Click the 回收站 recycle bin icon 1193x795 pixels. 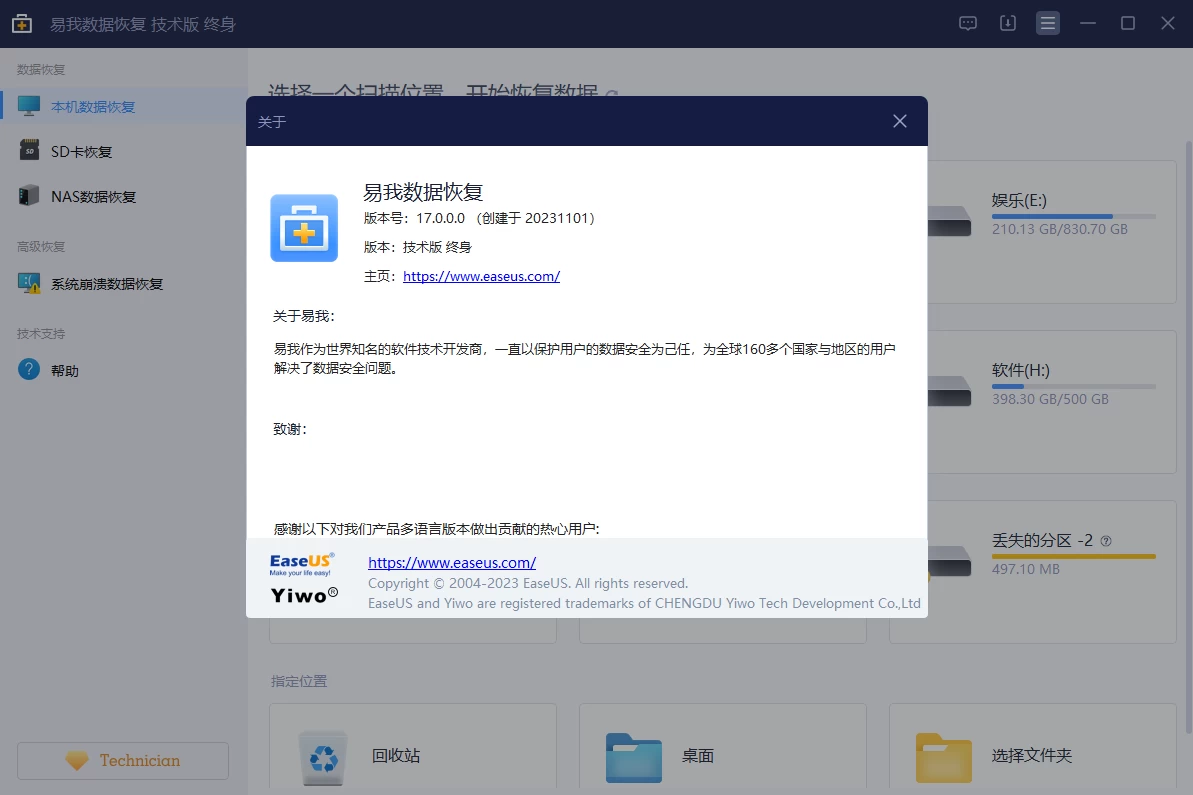click(x=323, y=757)
